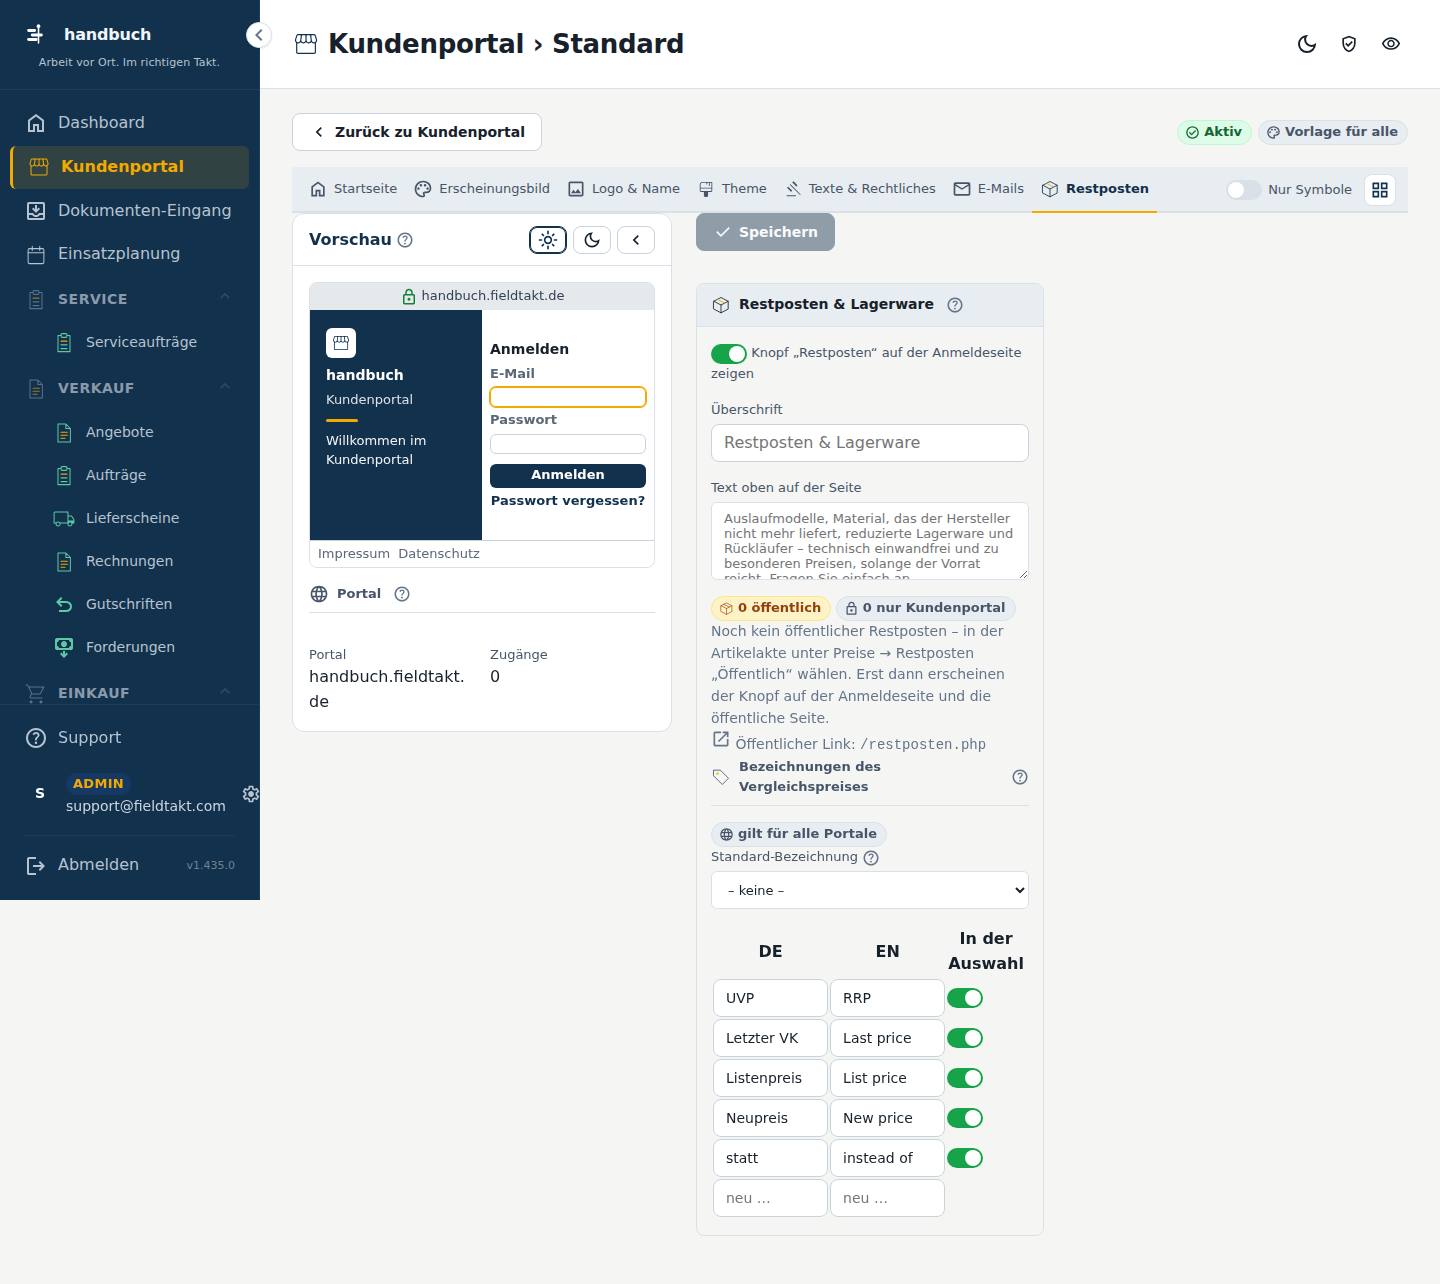This screenshot has height=1284, width=1440.
Task: Toggle the Neupreis row switch
Action: pos(965,1118)
